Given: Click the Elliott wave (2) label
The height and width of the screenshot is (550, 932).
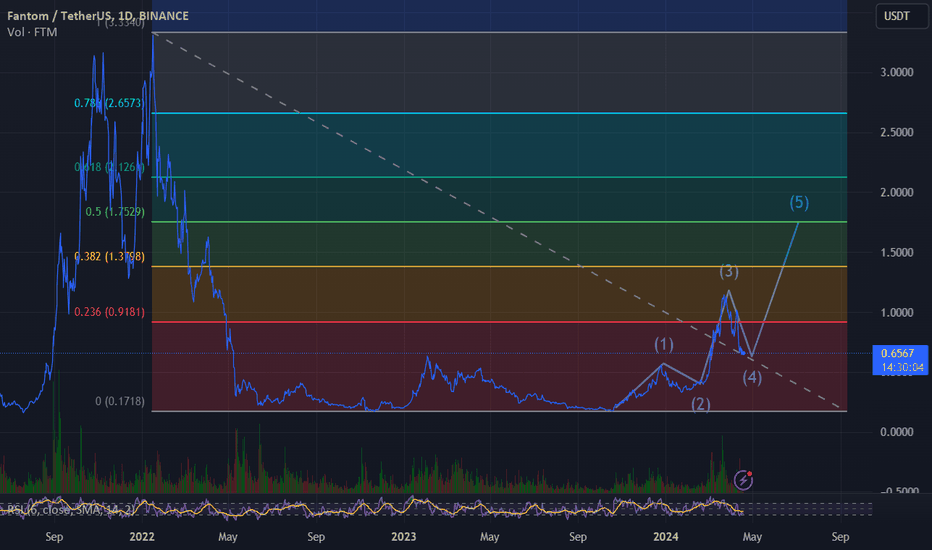Looking at the screenshot, I should click(701, 404).
